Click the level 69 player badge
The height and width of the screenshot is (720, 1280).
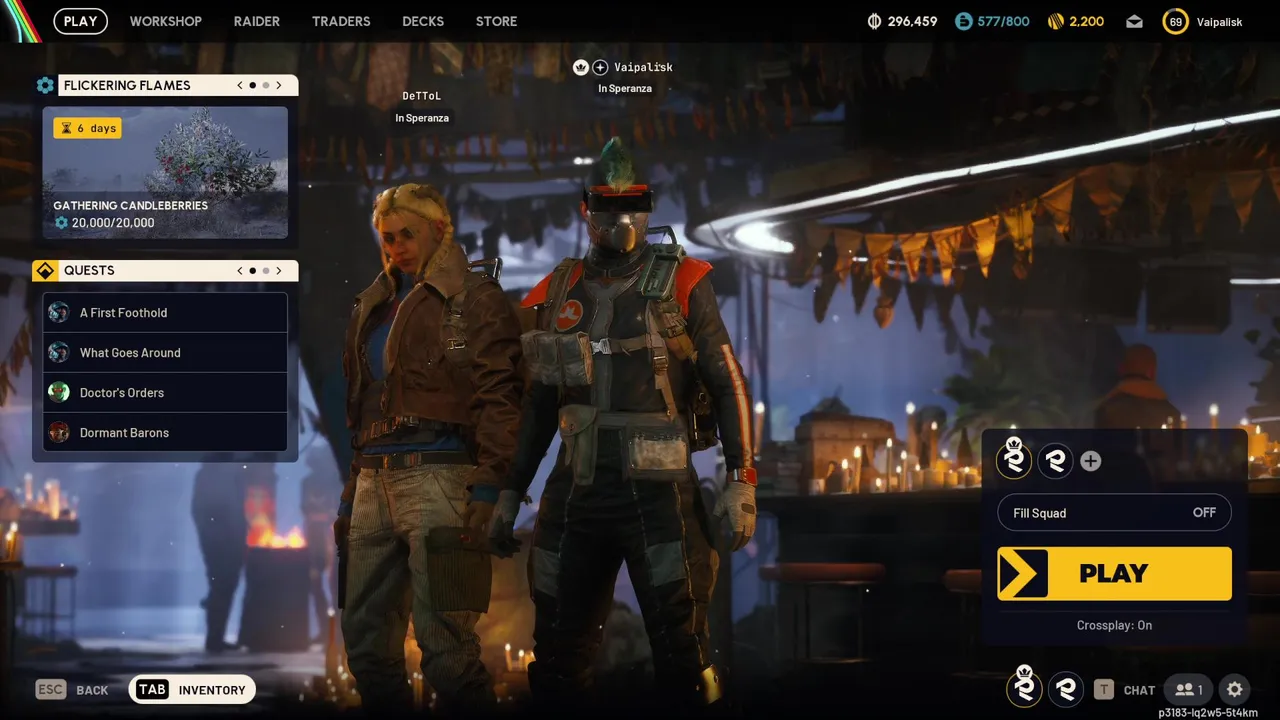point(1175,21)
